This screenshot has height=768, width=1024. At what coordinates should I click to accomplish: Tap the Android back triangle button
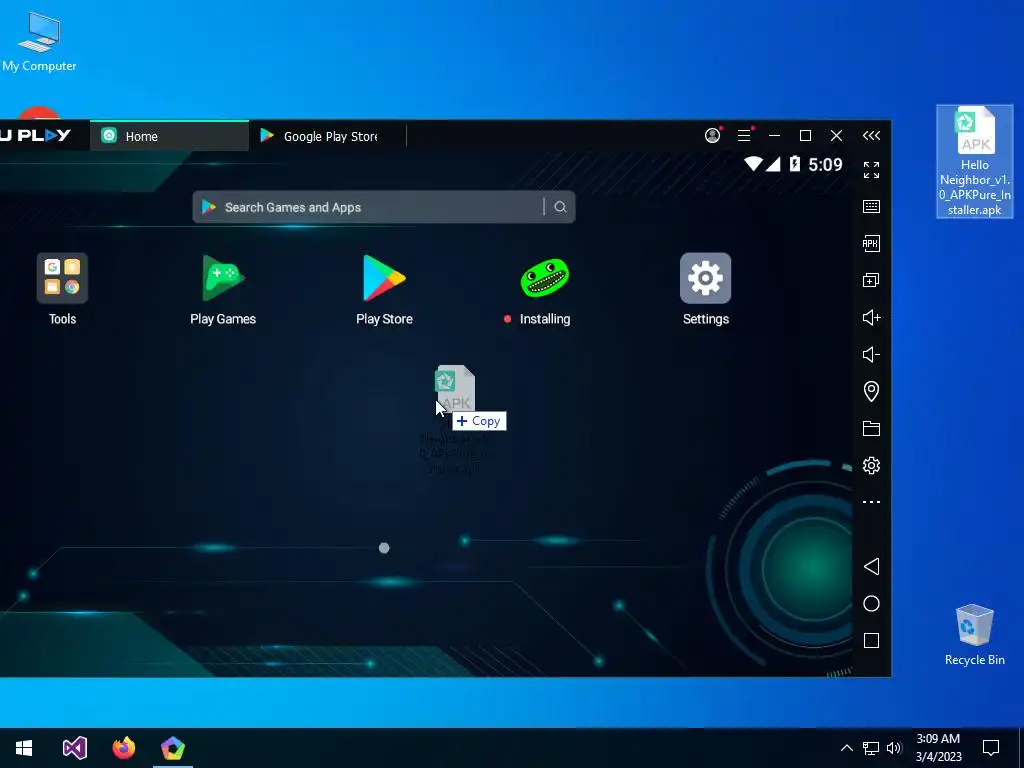tap(871, 566)
